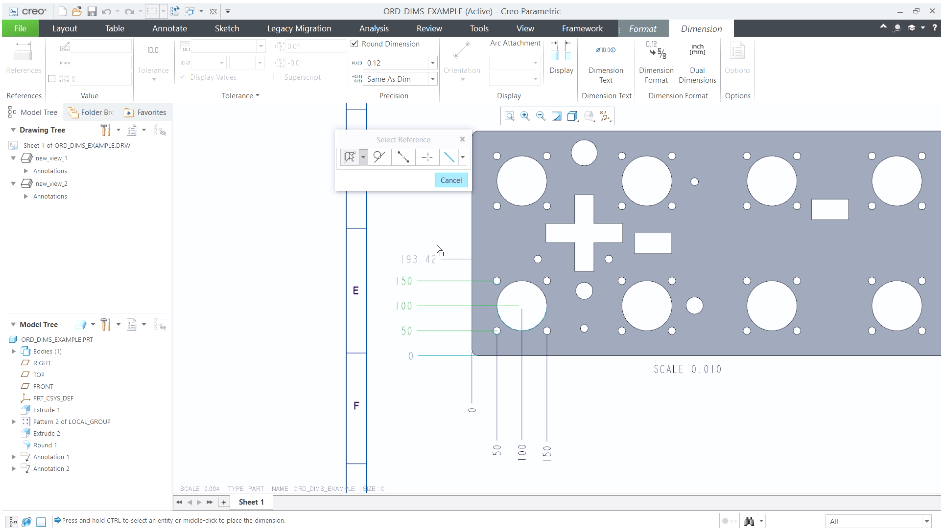The image size is (945, 528).
Task: Switch to the Favorites navigator tab
Action: [146, 112]
